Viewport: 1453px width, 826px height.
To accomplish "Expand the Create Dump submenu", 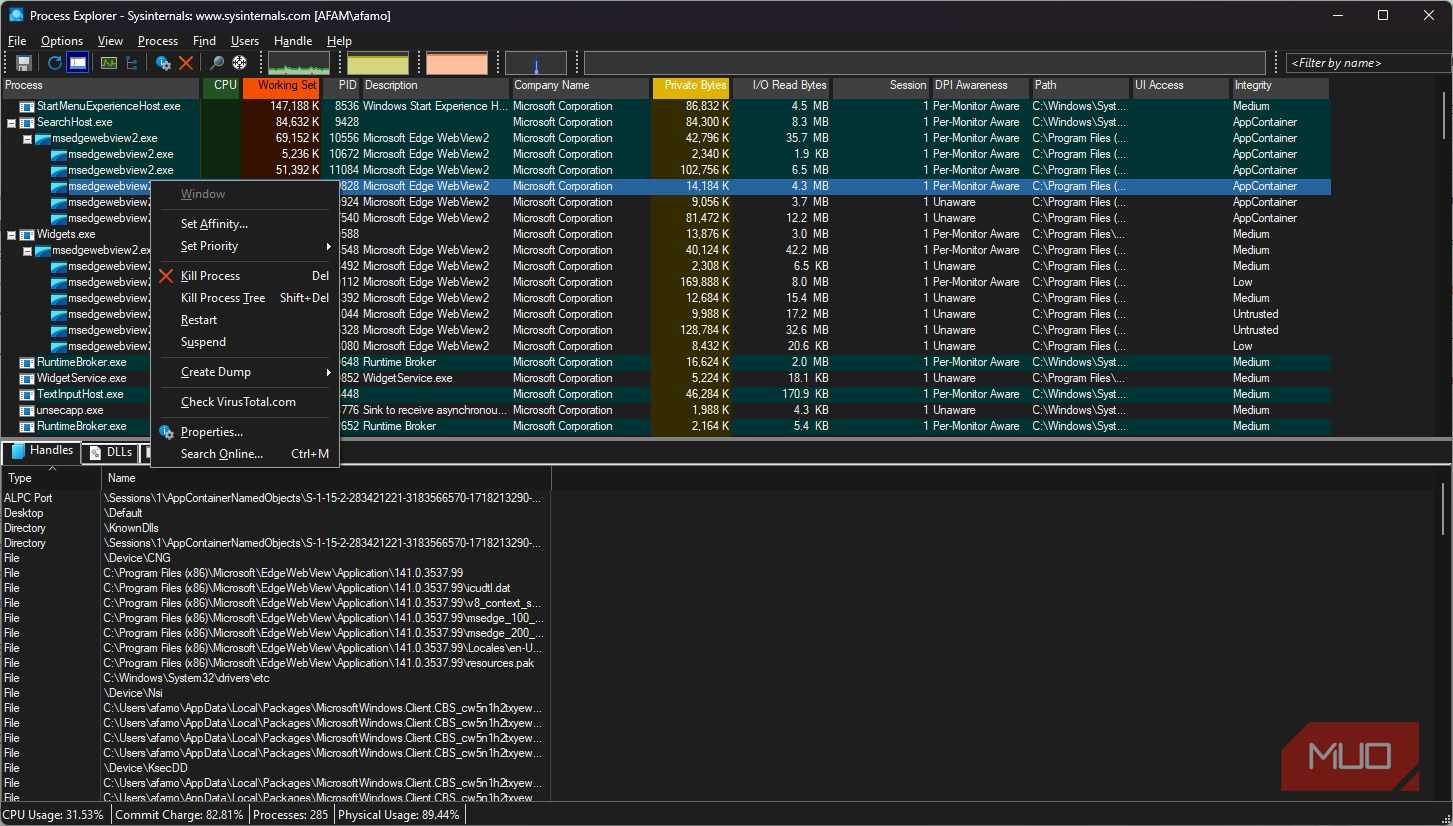I will [x=245, y=372].
